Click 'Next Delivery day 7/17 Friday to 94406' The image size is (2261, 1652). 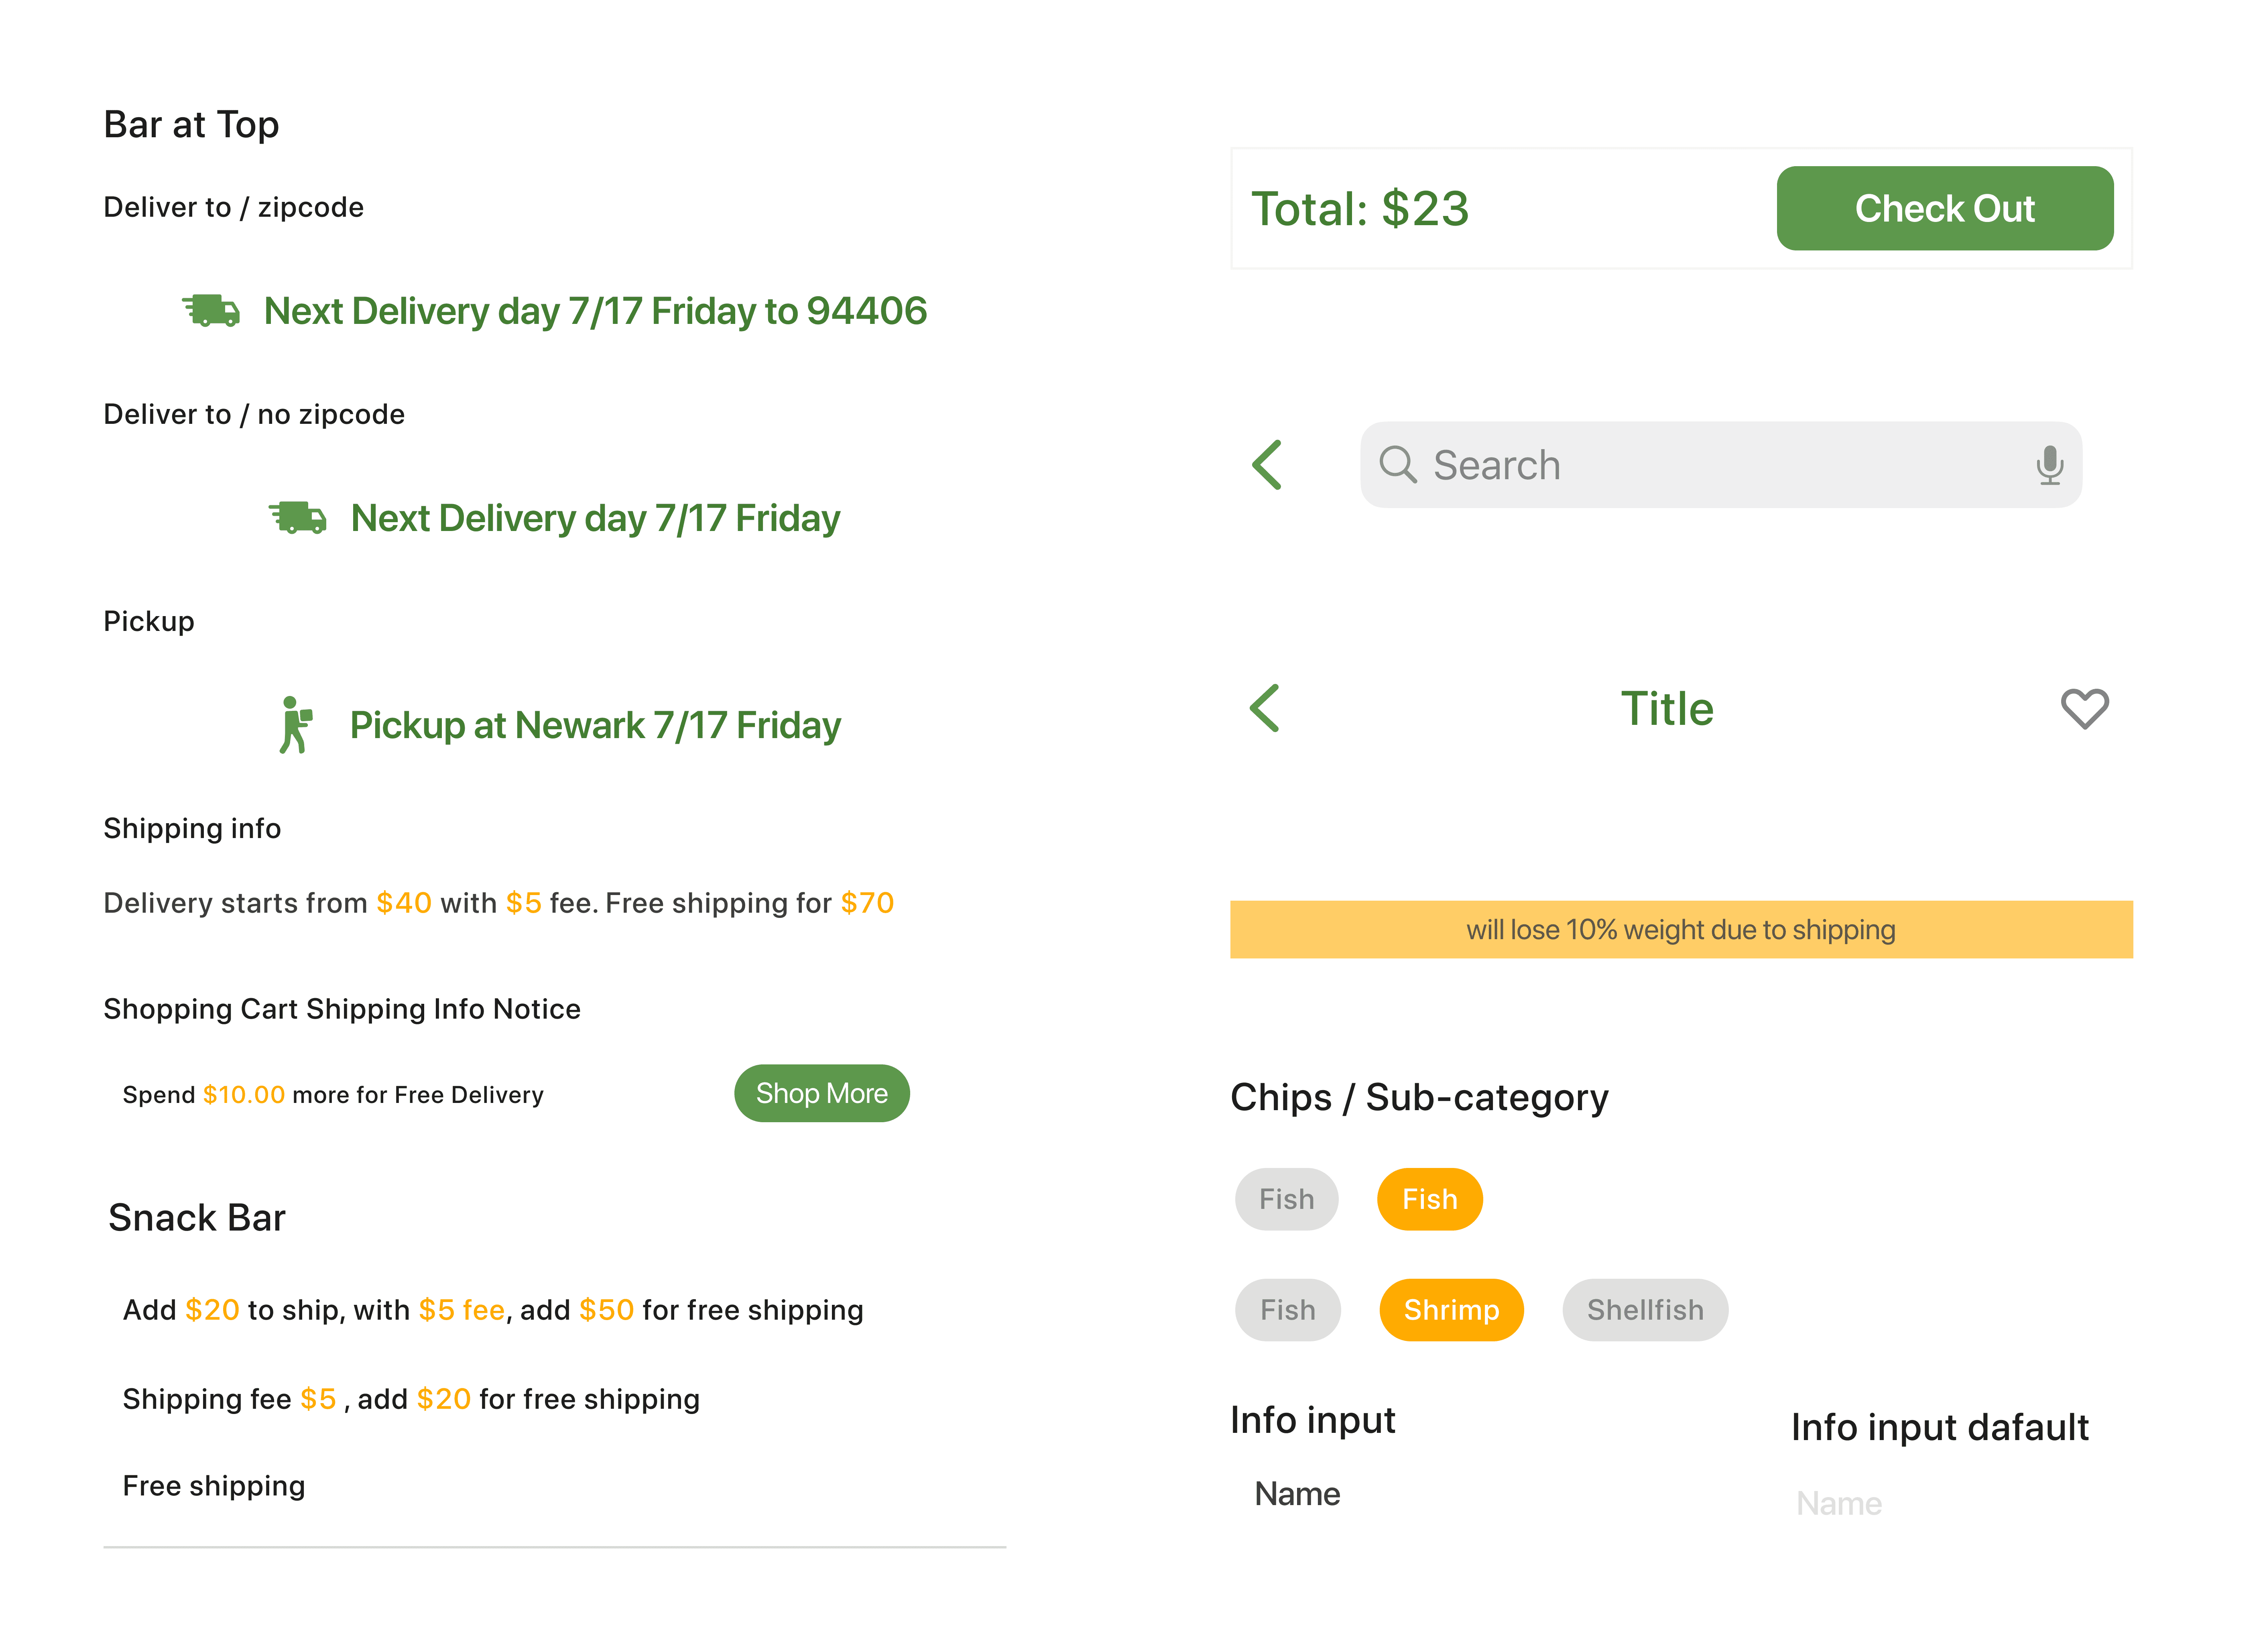pos(595,311)
